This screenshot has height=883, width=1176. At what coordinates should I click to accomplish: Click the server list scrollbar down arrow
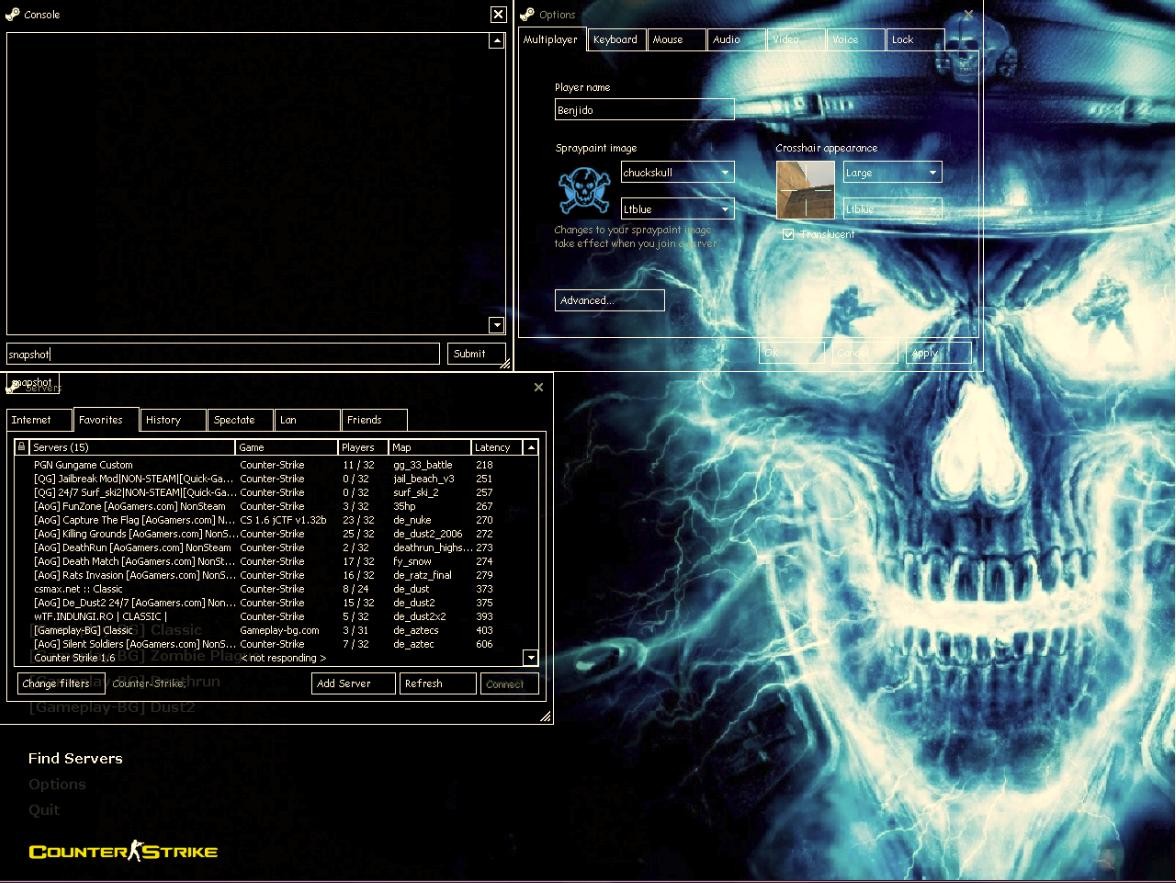[532, 657]
